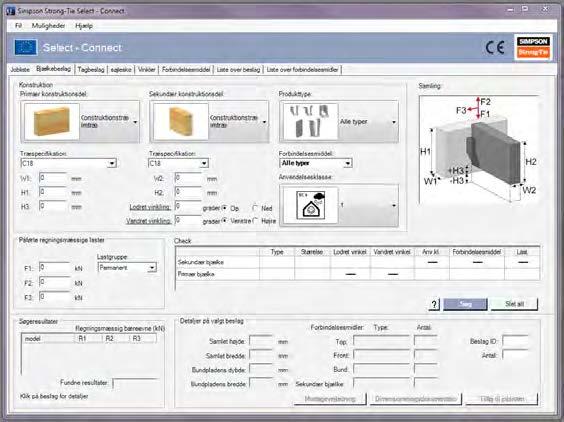Open the Muligheder menu
This screenshot has height=422, width=564.
click(x=48, y=26)
